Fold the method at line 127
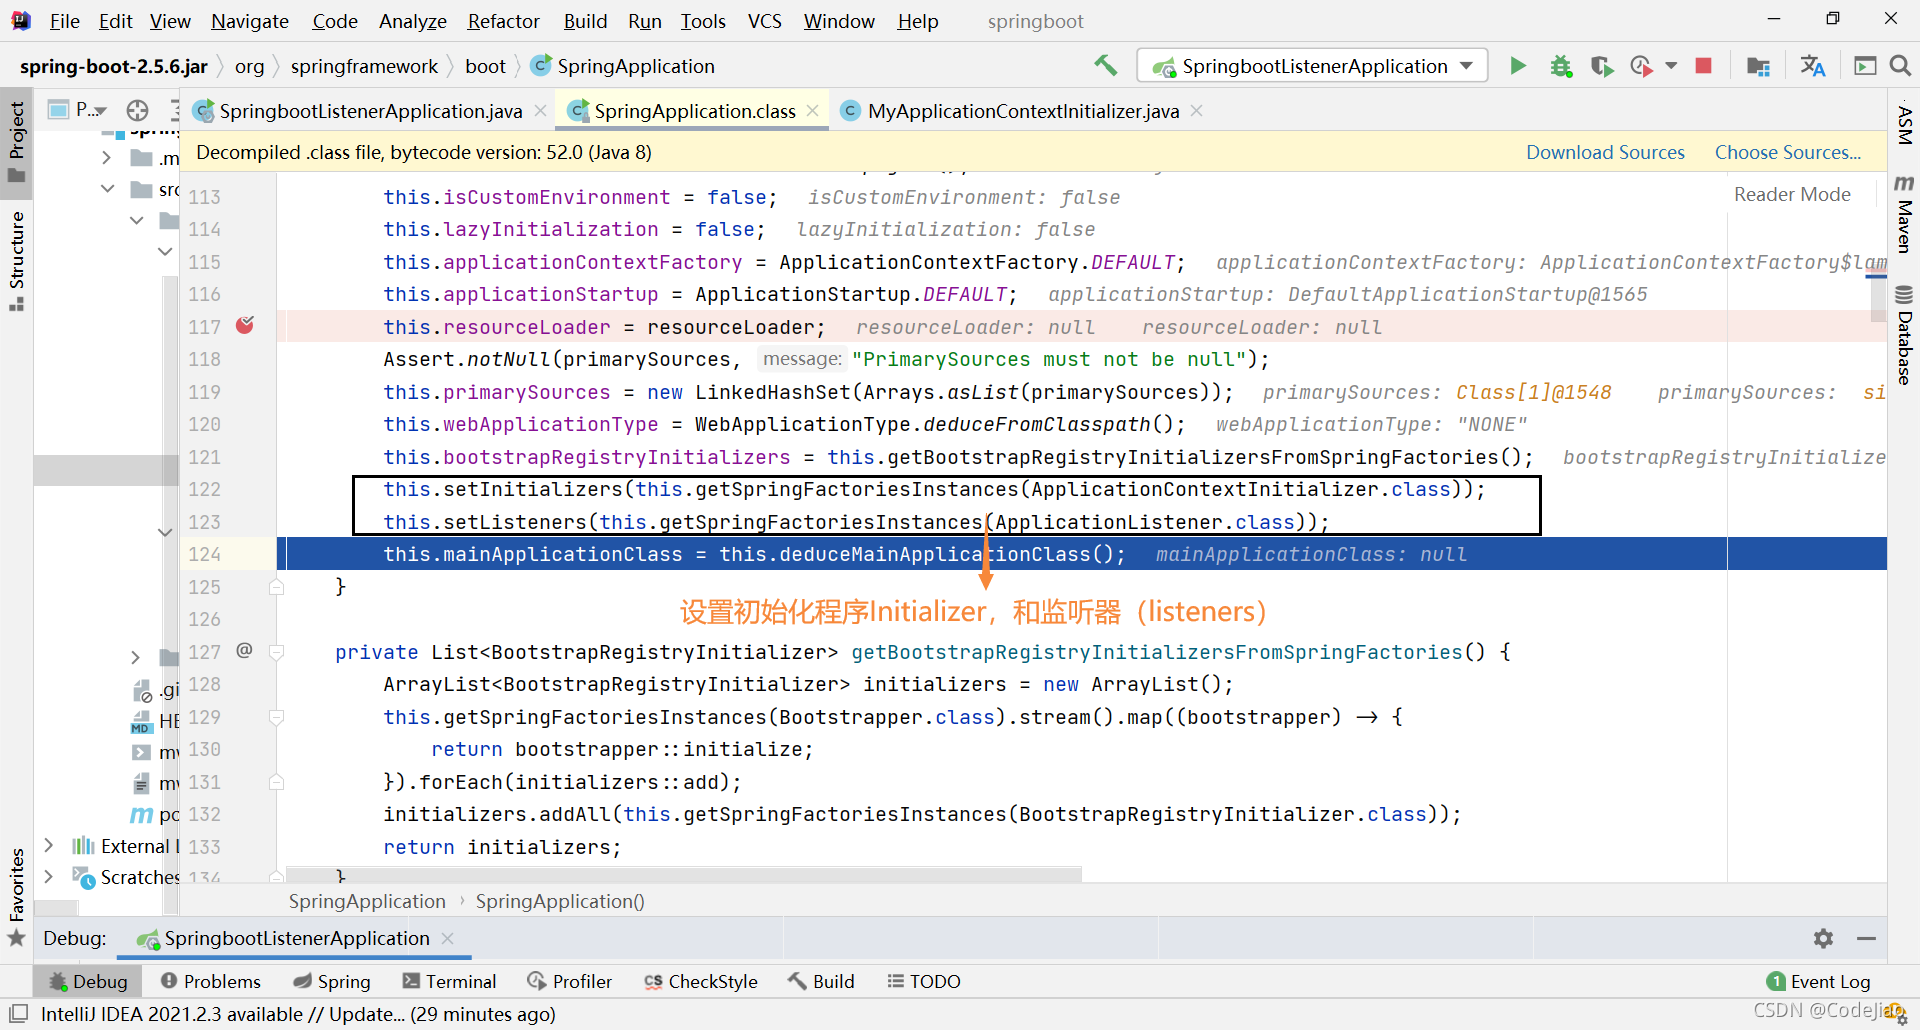This screenshot has height=1030, width=1920. point(277,652)
